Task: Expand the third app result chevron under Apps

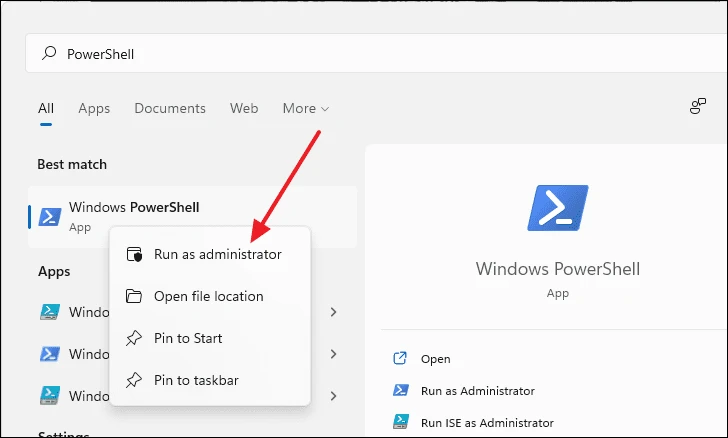Action: [333, 396]
